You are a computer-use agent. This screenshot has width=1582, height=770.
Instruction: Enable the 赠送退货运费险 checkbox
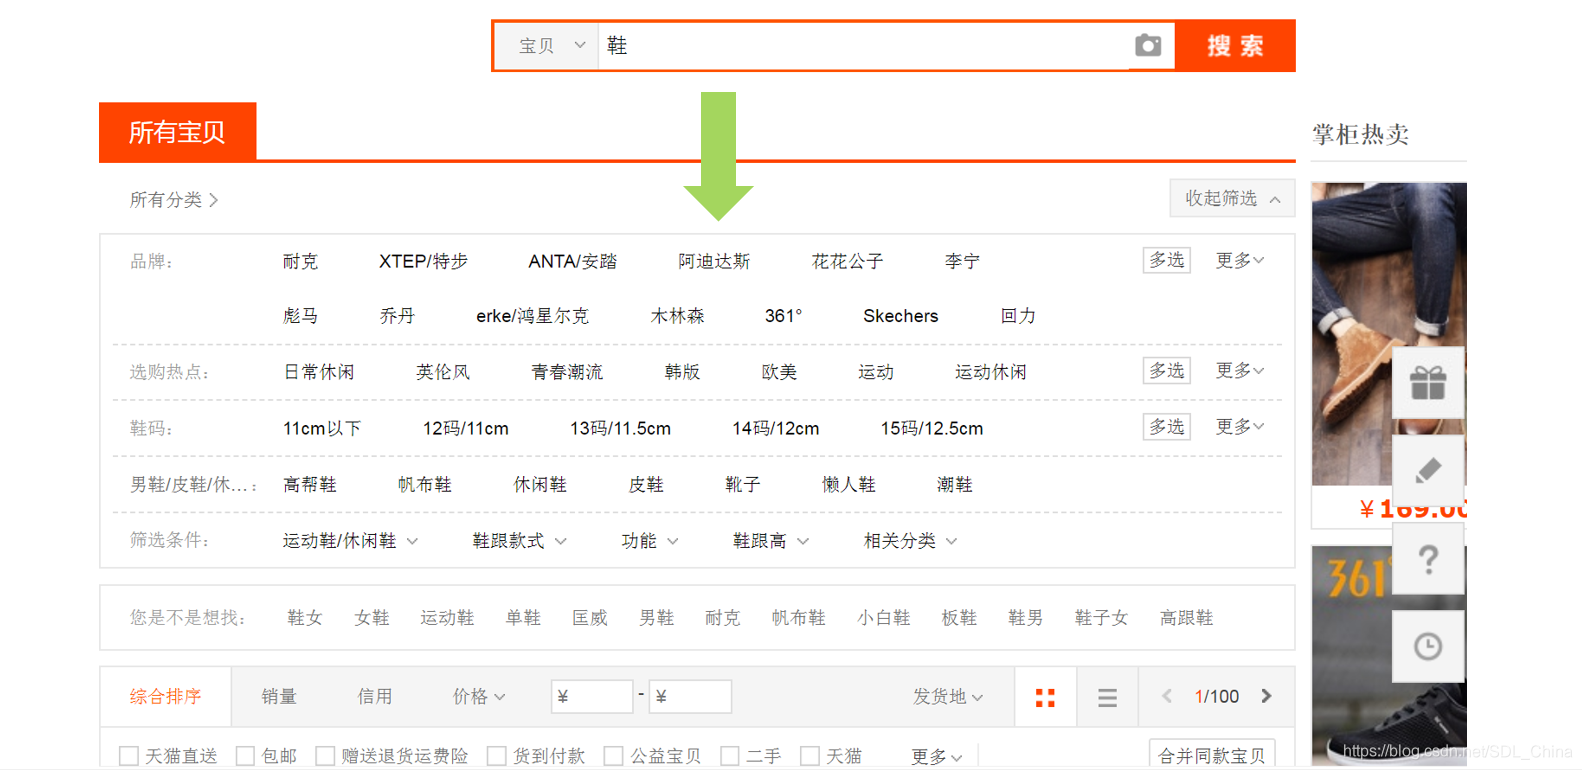(325, 756)
